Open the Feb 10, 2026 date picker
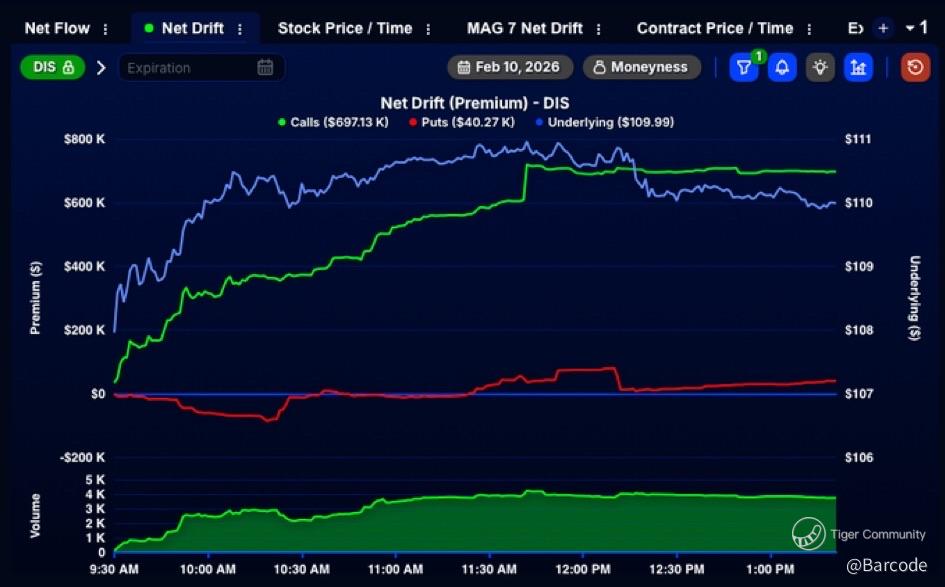This screenshot has width=945, height=587. coord(509,67)
